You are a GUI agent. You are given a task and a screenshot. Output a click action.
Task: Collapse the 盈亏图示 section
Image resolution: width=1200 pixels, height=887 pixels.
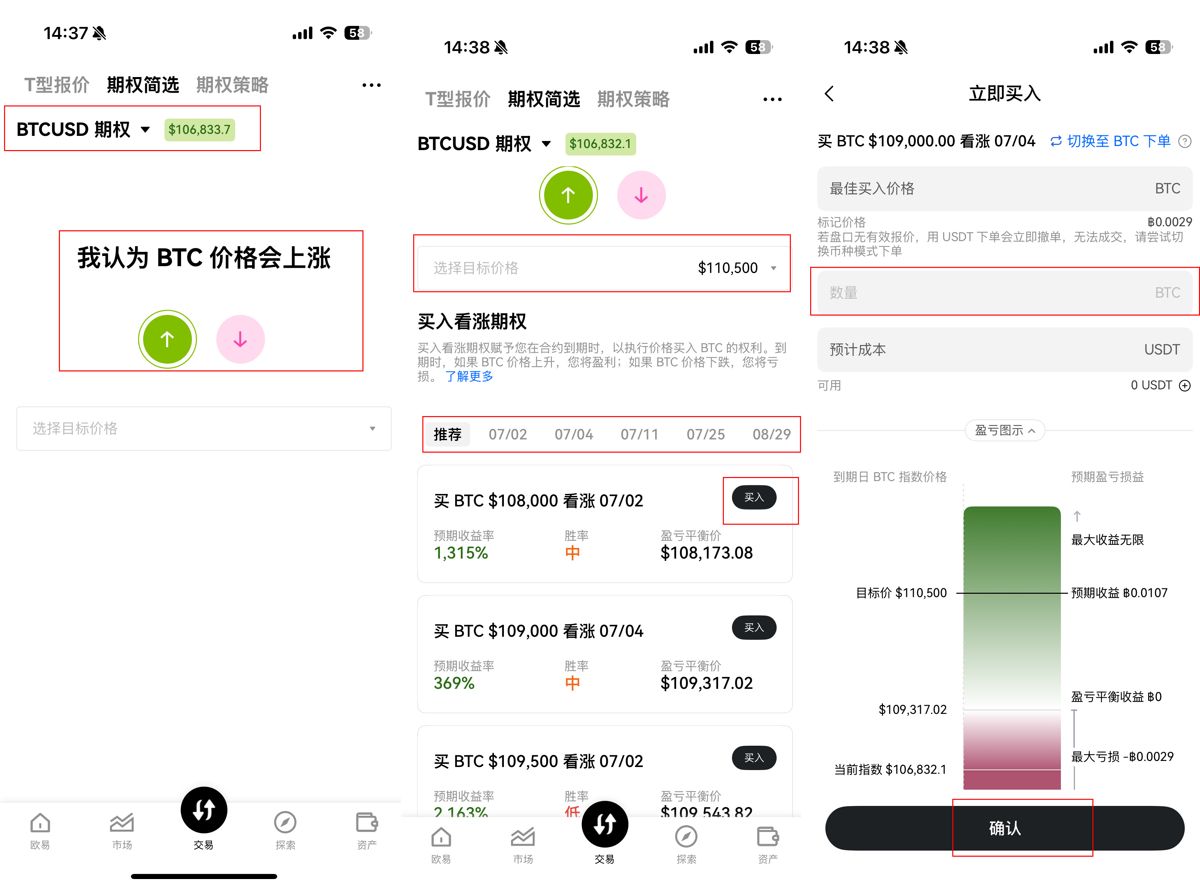pos(1005,431)
